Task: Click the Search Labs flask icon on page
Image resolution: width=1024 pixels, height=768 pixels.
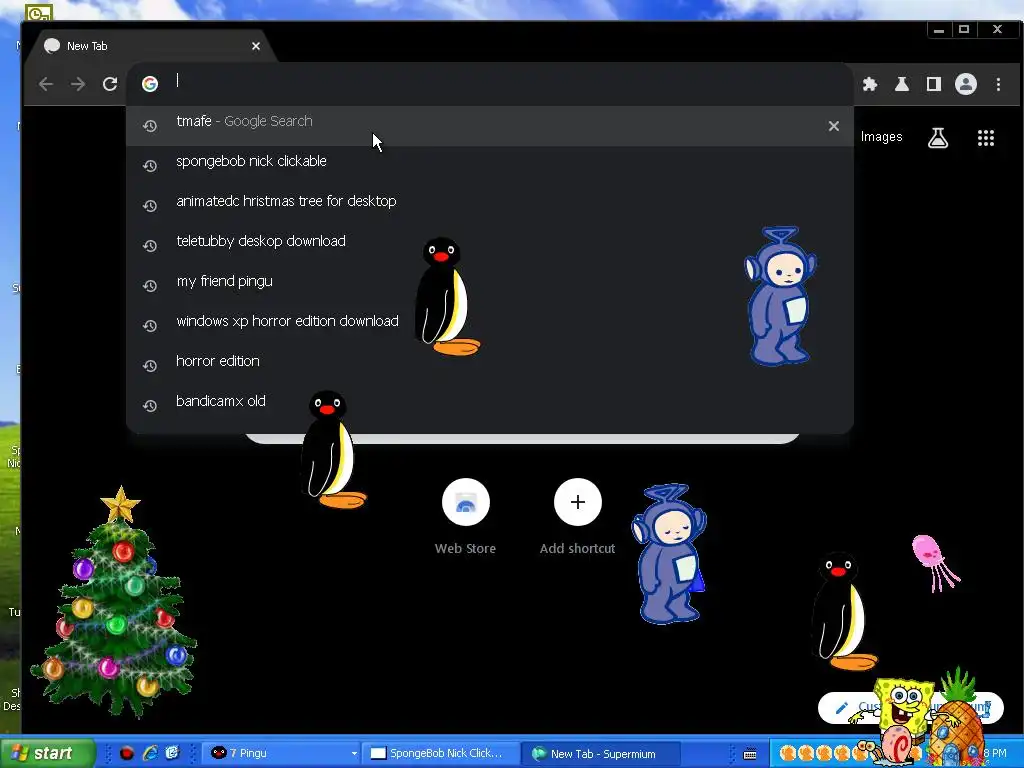Action: coord(938,138)
